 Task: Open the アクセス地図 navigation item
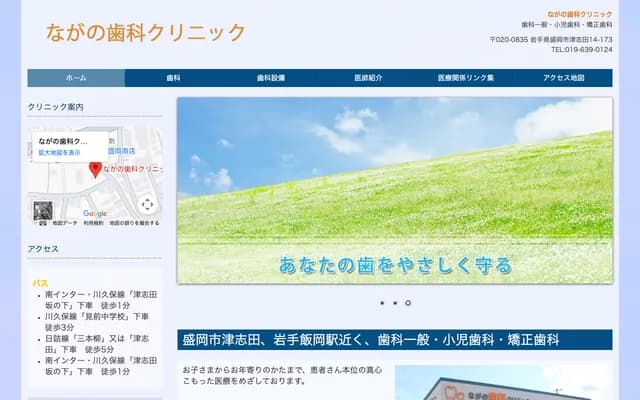point(563,78)
